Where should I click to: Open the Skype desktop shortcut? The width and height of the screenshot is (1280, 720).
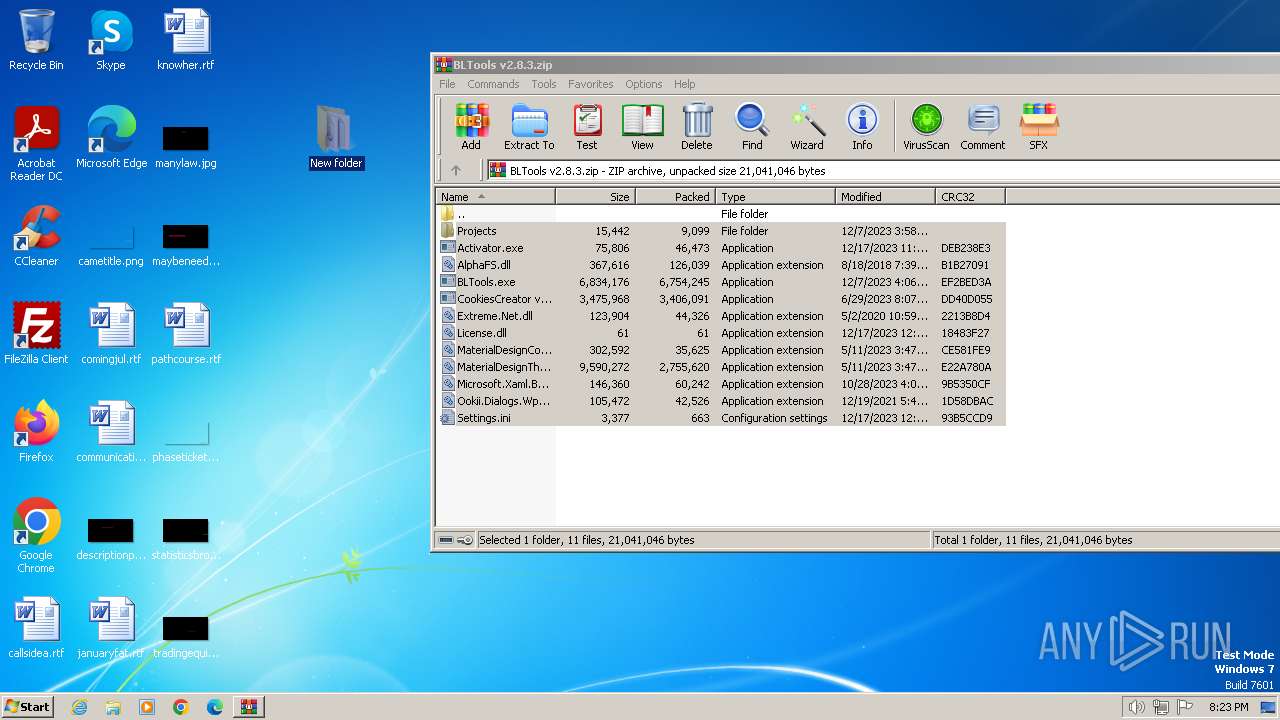(111, 40)
